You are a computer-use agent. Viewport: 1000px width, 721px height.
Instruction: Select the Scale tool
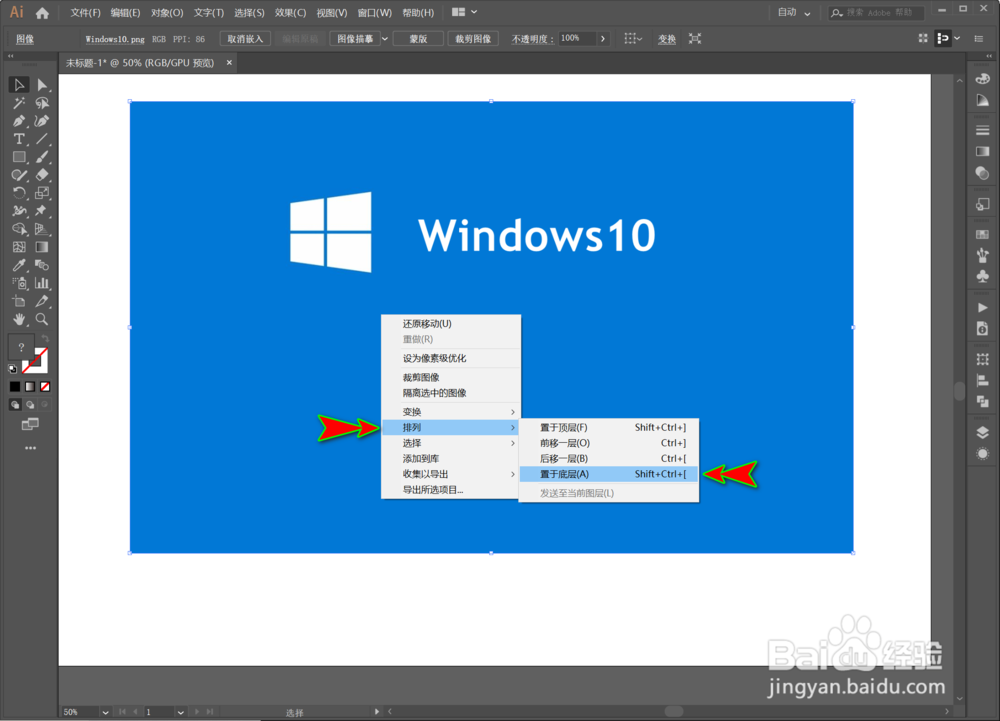click(42, 193)
